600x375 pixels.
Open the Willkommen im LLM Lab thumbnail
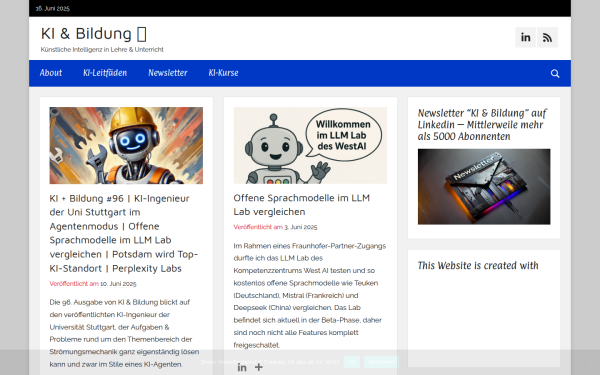(x=310, y=145)
